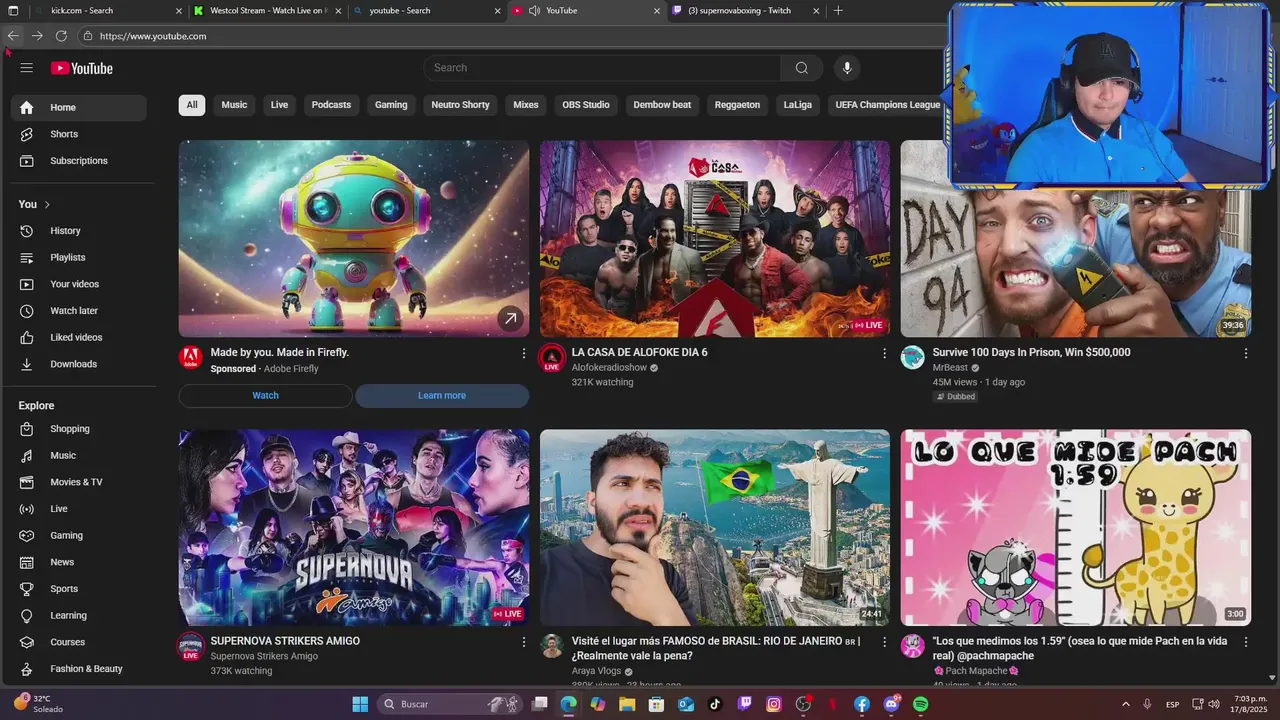The height and width of the screenshot is (720, 1280).
Task: Explore Music in the sidebar
Action: click(79, 455)
